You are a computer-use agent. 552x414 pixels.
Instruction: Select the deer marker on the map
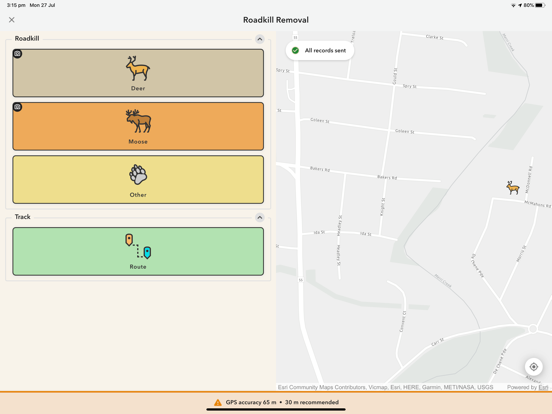(513, 188)
